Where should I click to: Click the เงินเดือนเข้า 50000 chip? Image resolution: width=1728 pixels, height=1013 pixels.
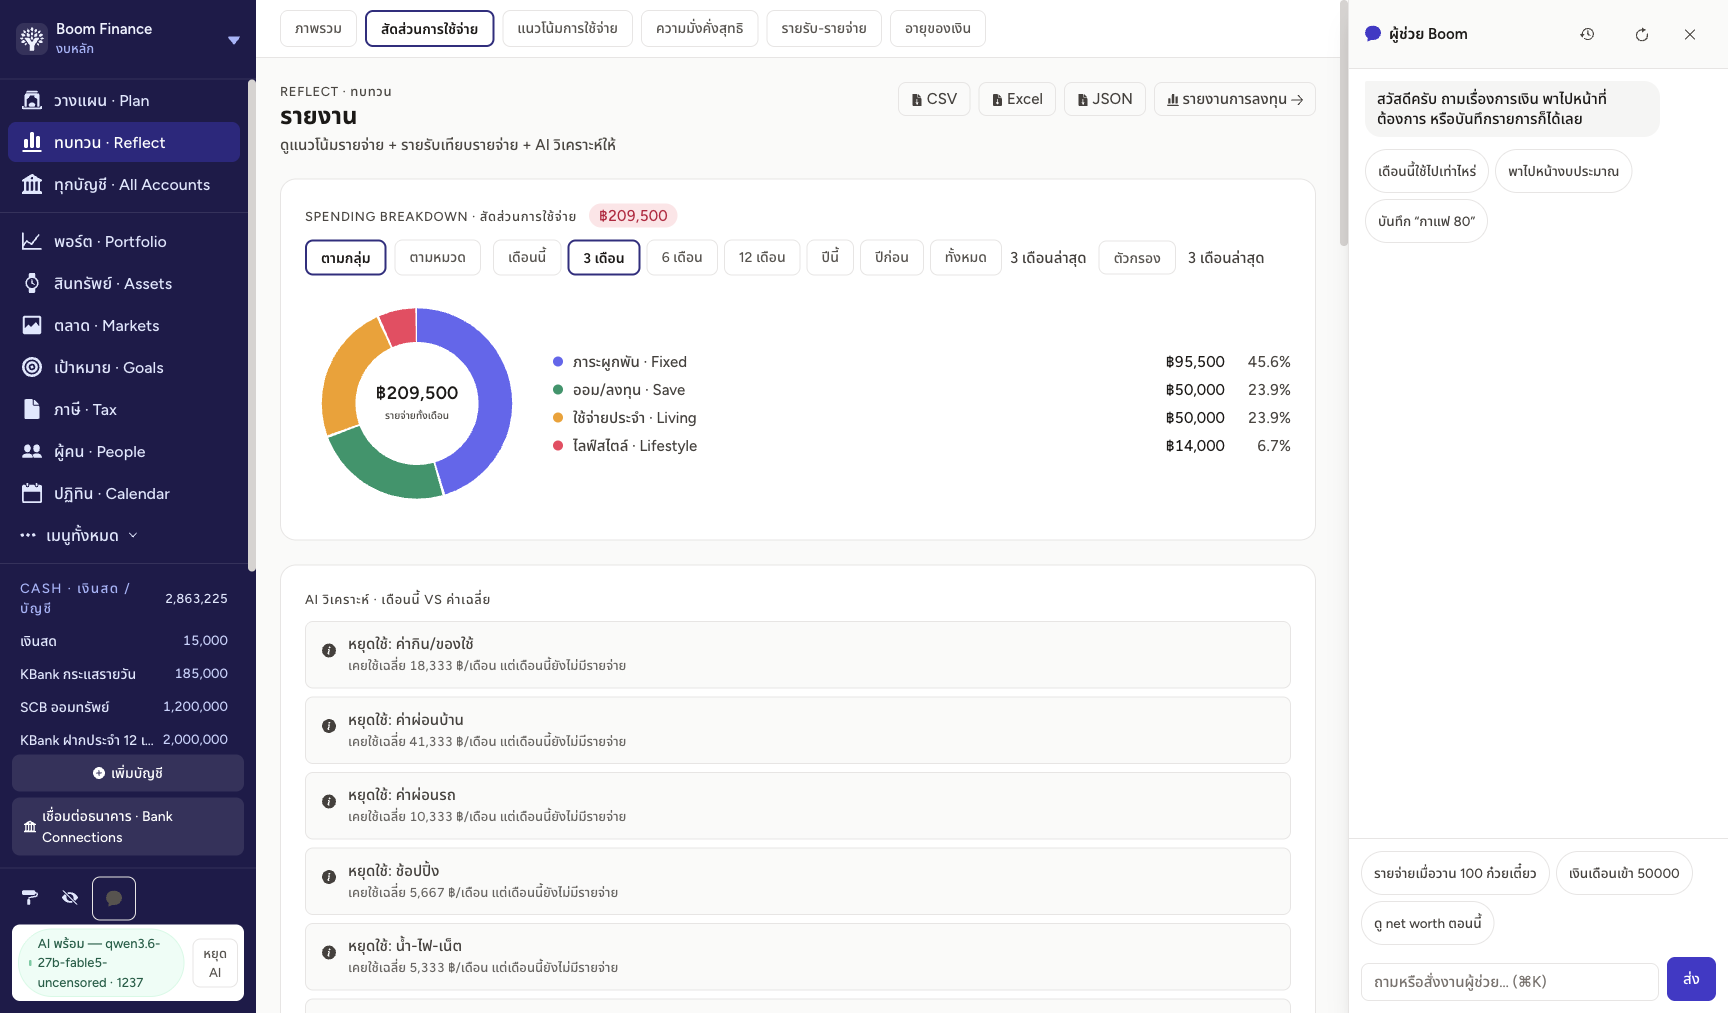(1624, 873)
